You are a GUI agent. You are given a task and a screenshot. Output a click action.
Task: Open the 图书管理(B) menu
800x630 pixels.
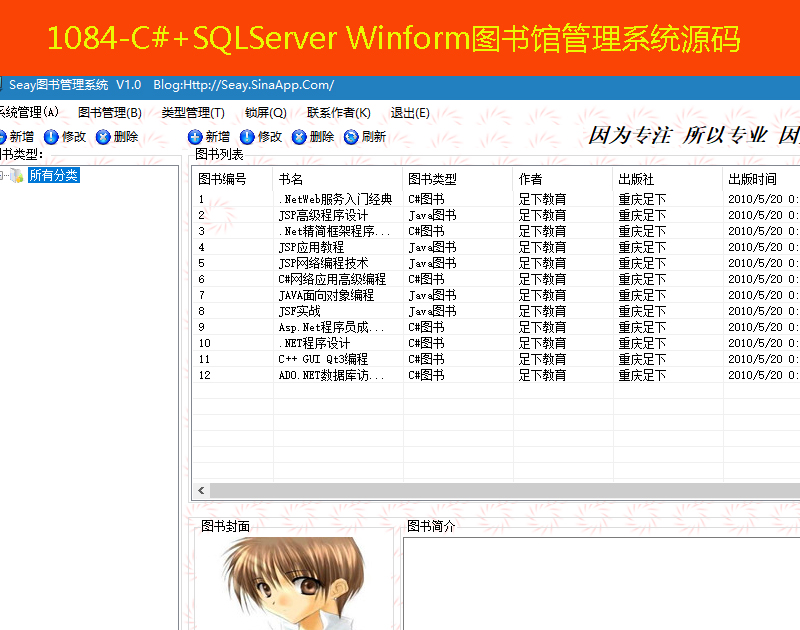click(109, 113)
